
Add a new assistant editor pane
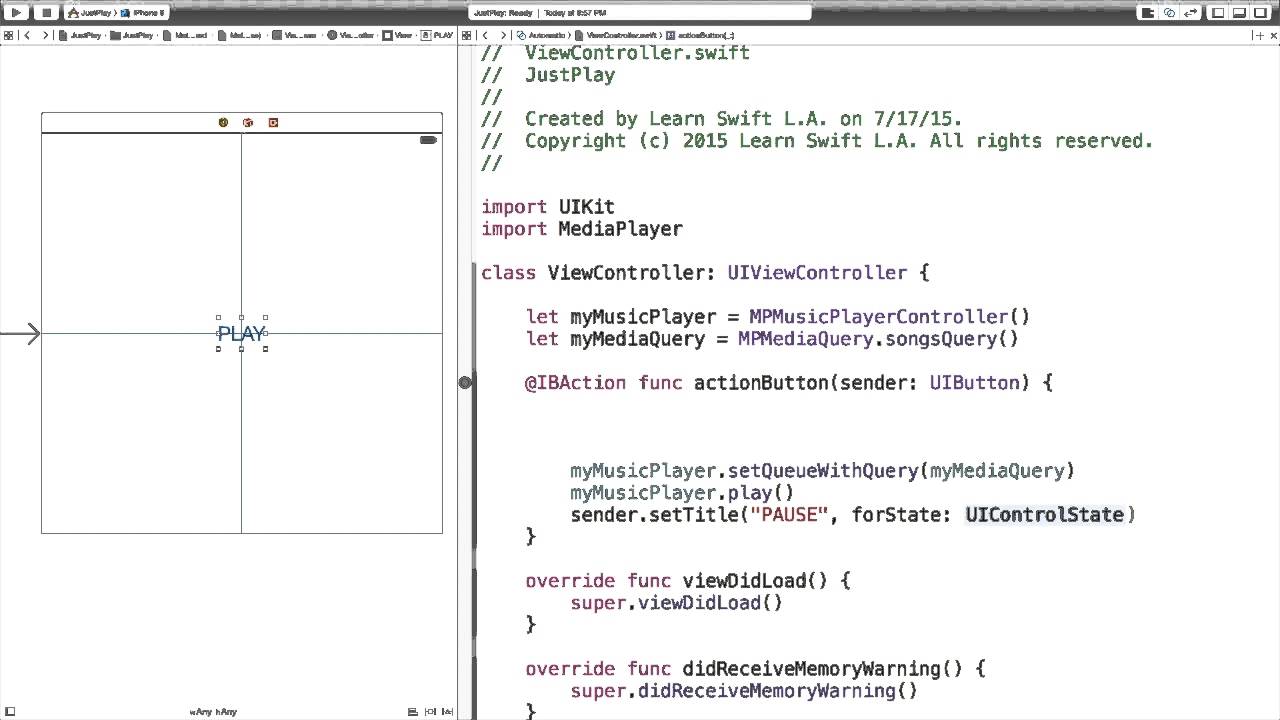[1258, 35]
